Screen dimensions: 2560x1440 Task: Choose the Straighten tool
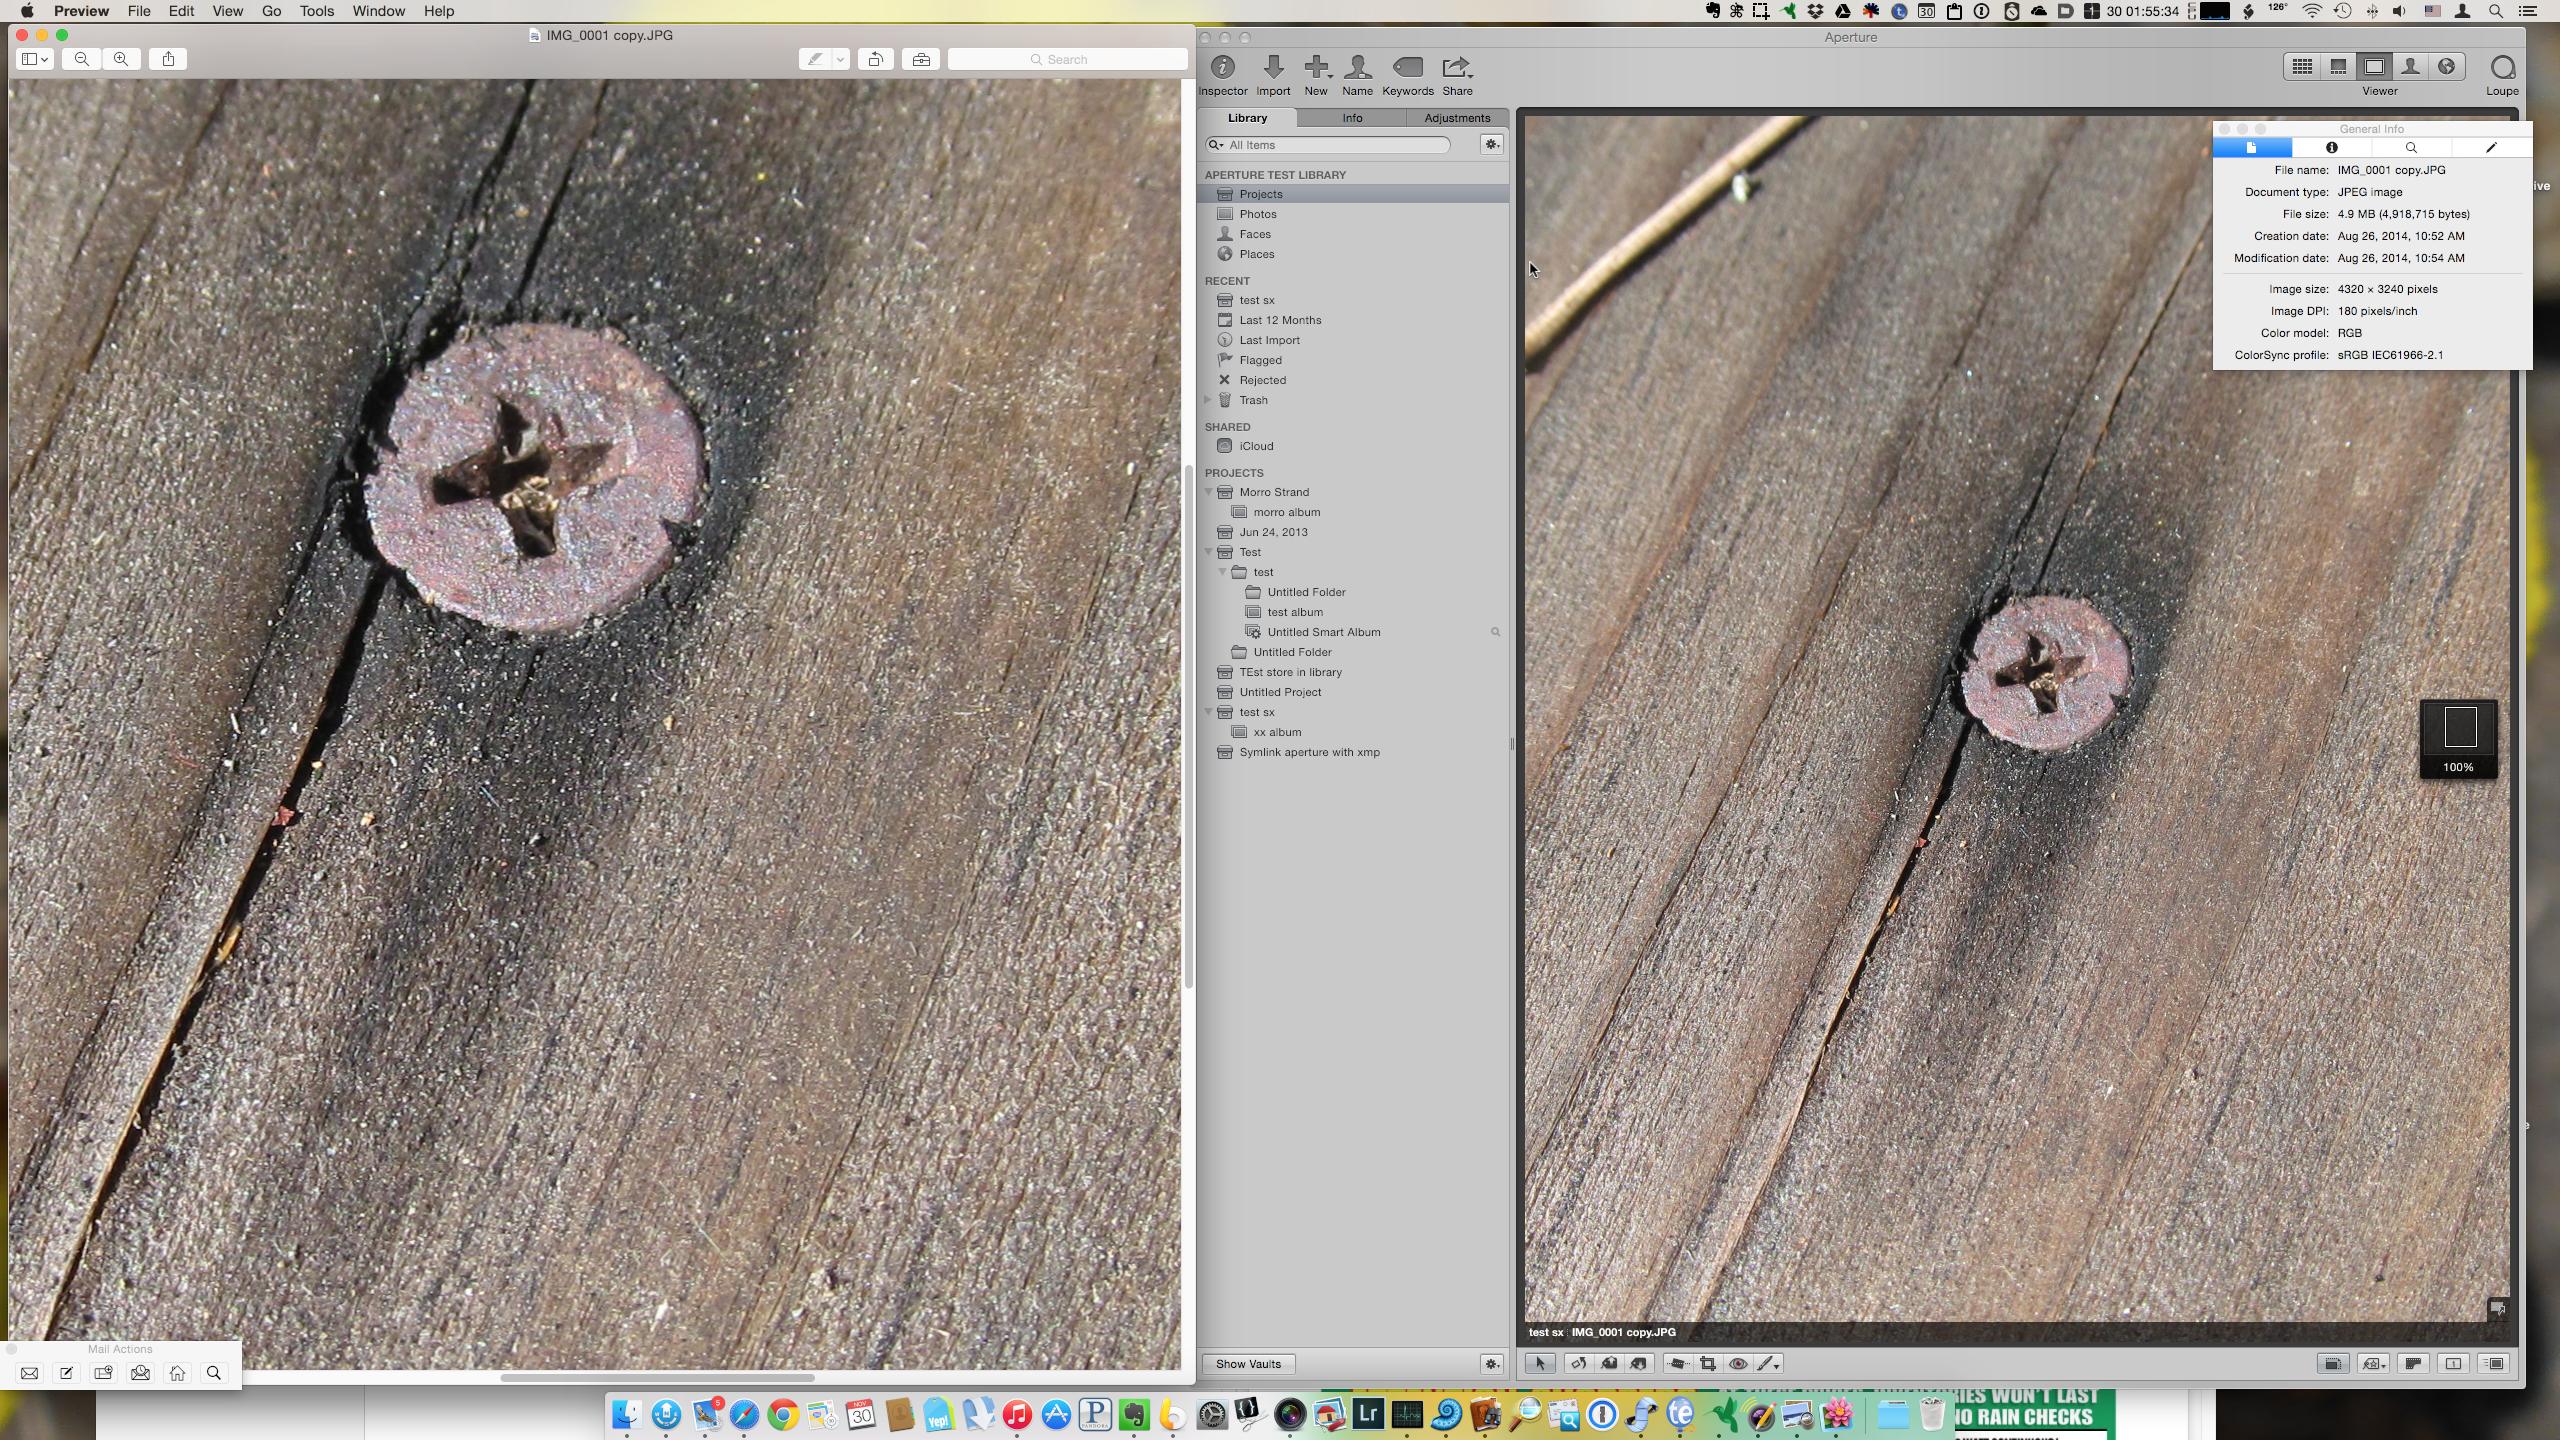click(x=1678, y=1364)
